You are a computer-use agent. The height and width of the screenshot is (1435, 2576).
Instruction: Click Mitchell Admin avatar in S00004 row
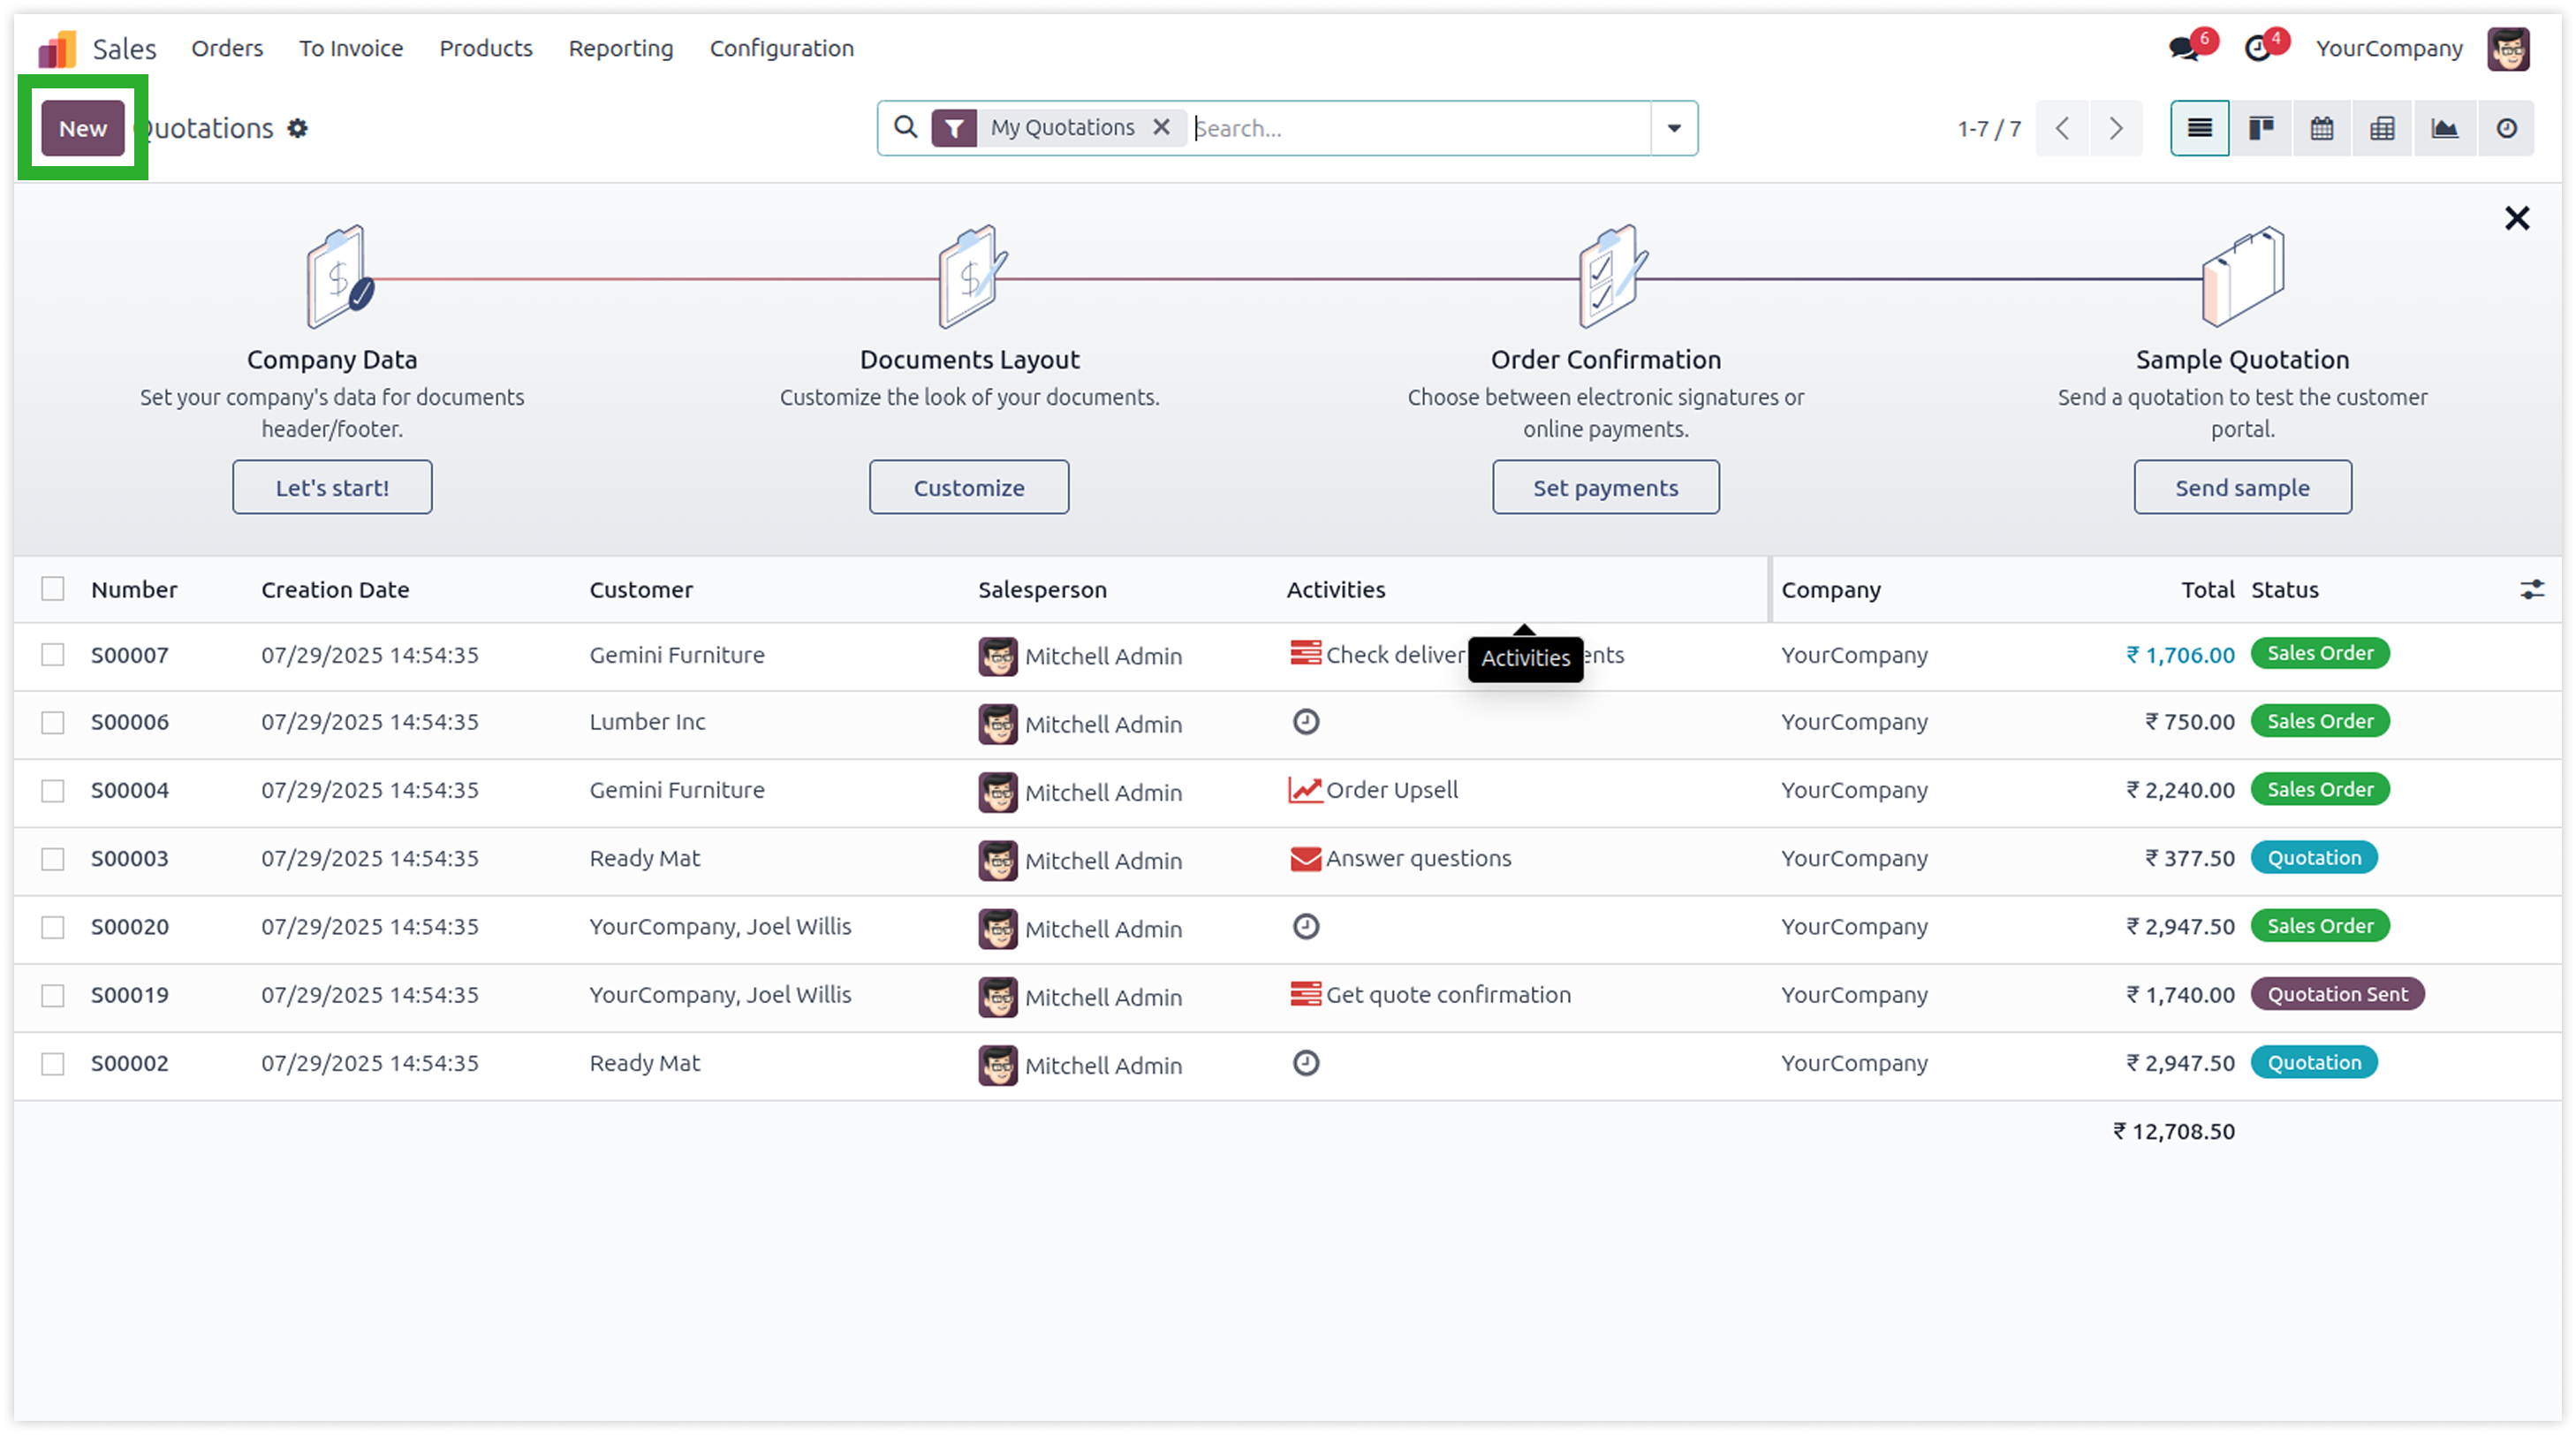coord(997,792)
